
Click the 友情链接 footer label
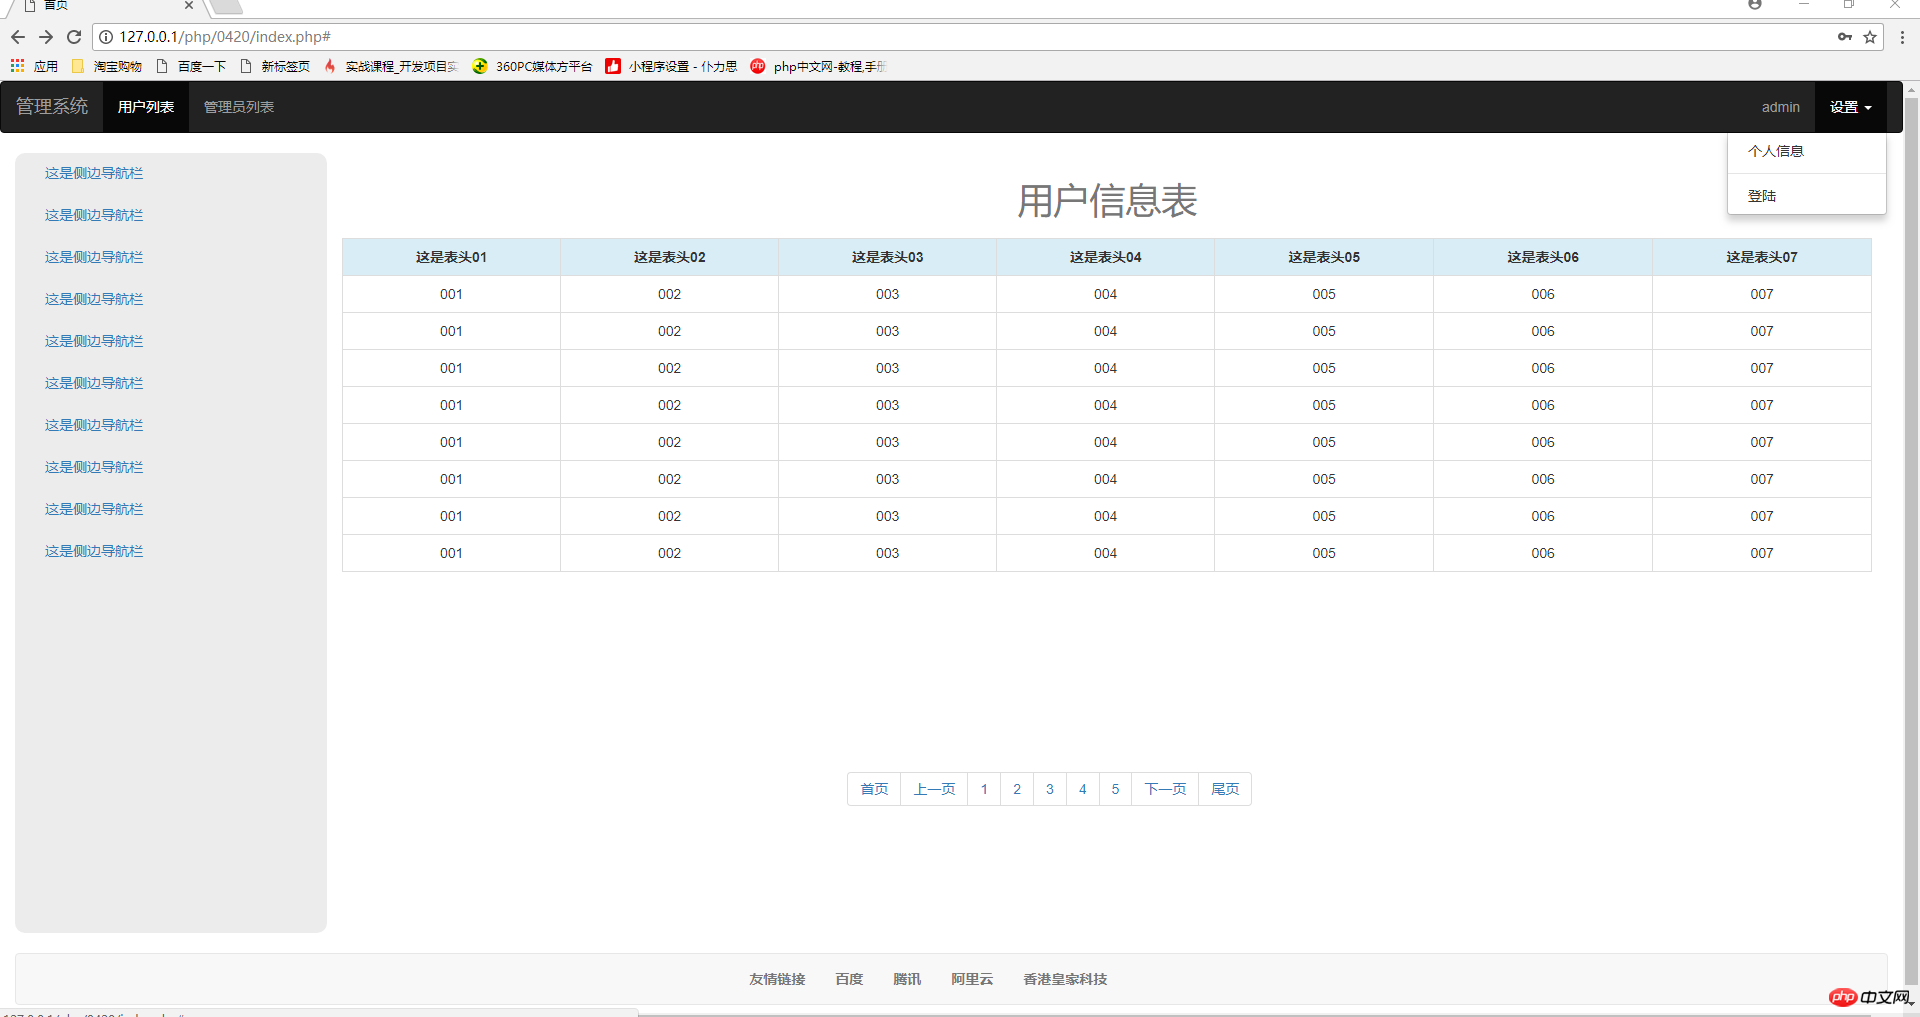pos(777,979)
